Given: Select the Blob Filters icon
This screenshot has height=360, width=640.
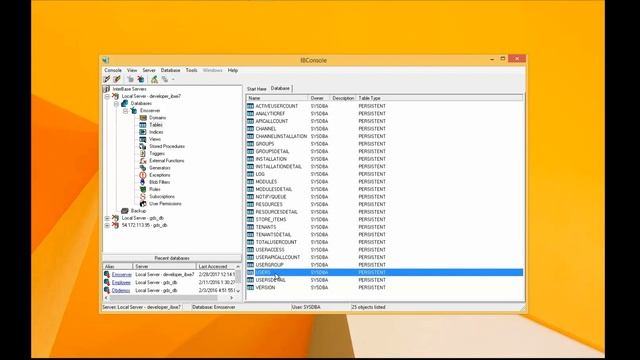Looking at the screenshot, I should click(x=143, y=182).
